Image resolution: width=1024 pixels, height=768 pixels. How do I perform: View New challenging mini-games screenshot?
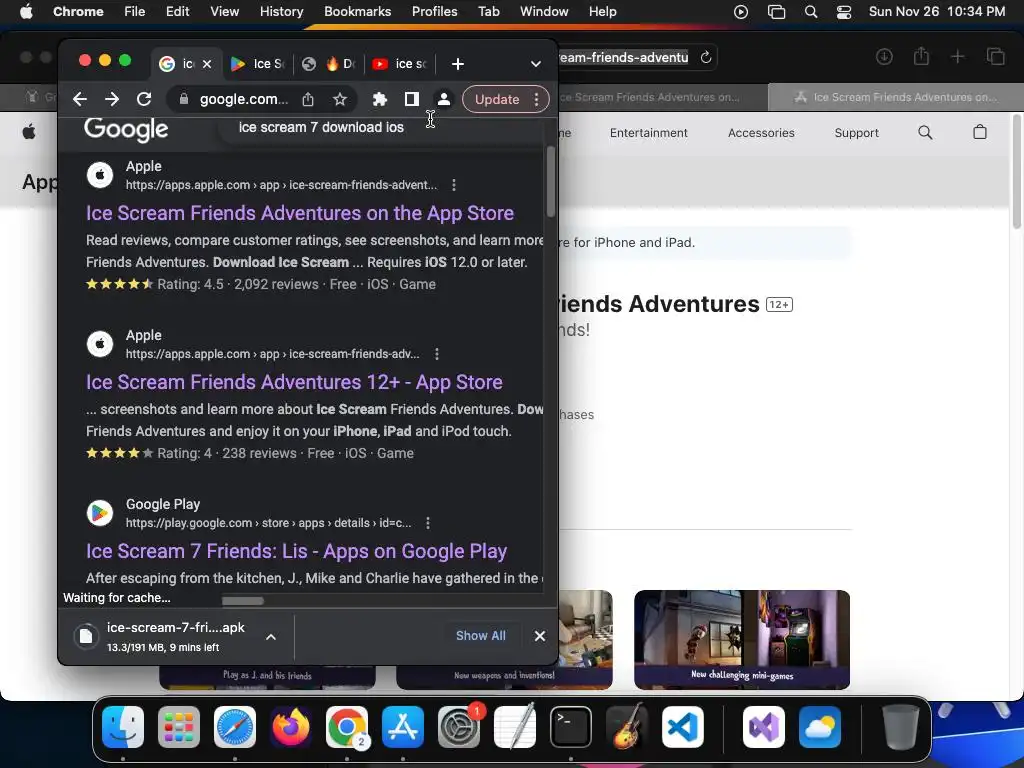(742, 639)
